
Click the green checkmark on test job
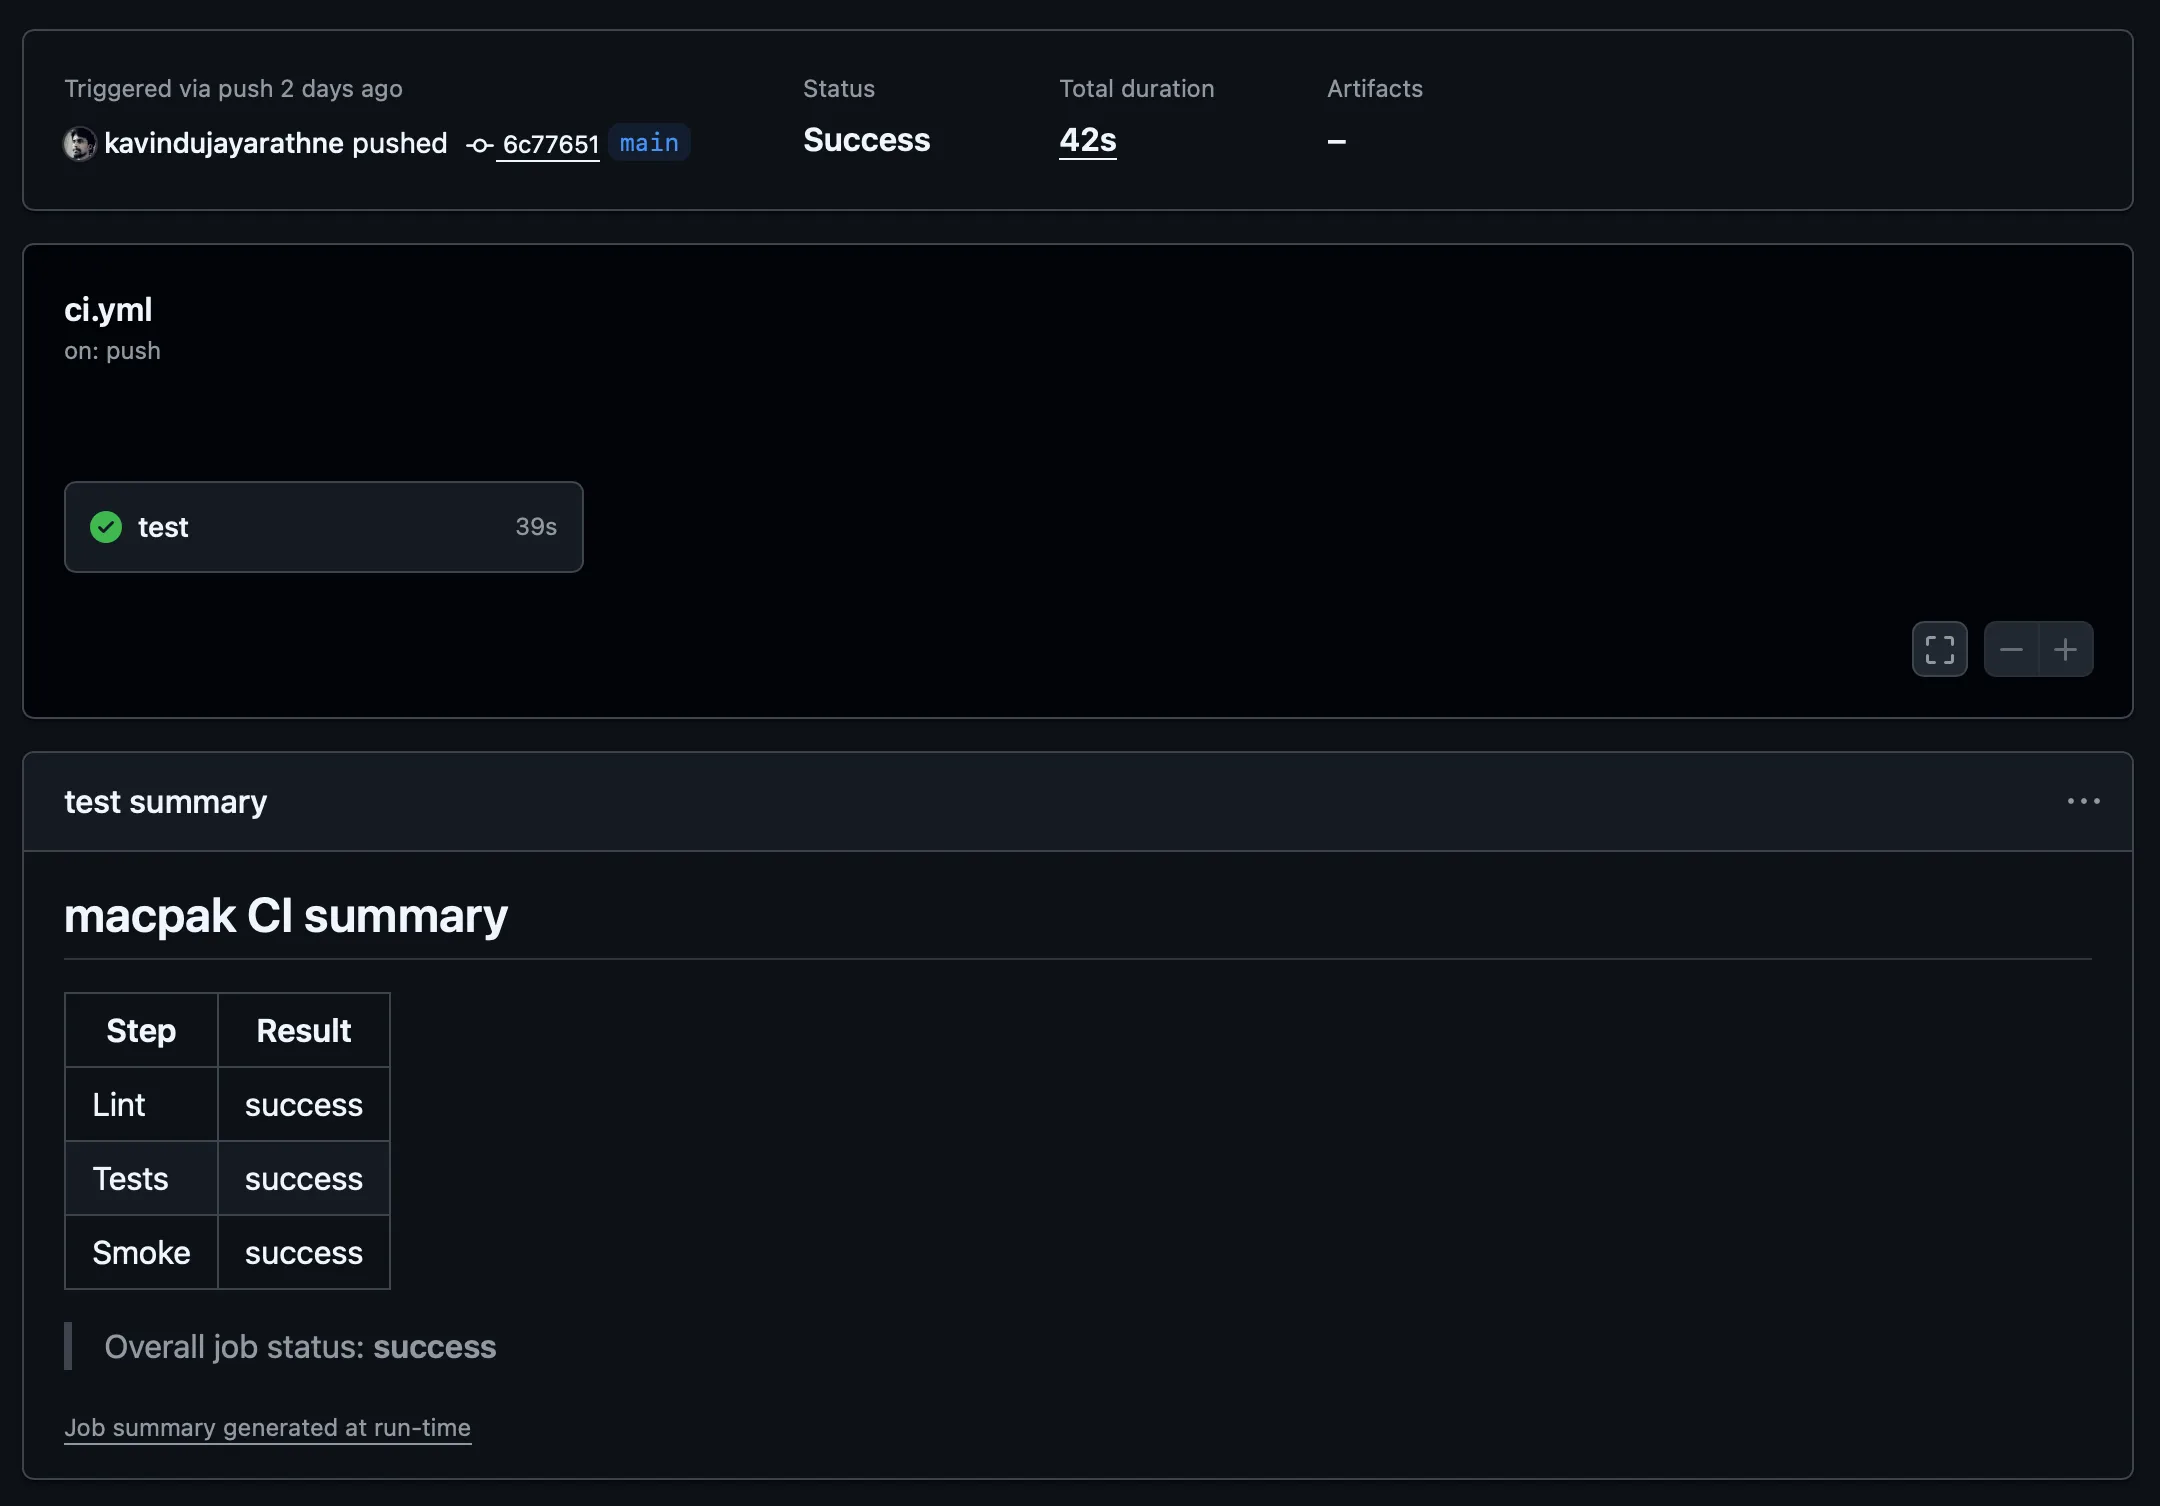pos(106,527)
